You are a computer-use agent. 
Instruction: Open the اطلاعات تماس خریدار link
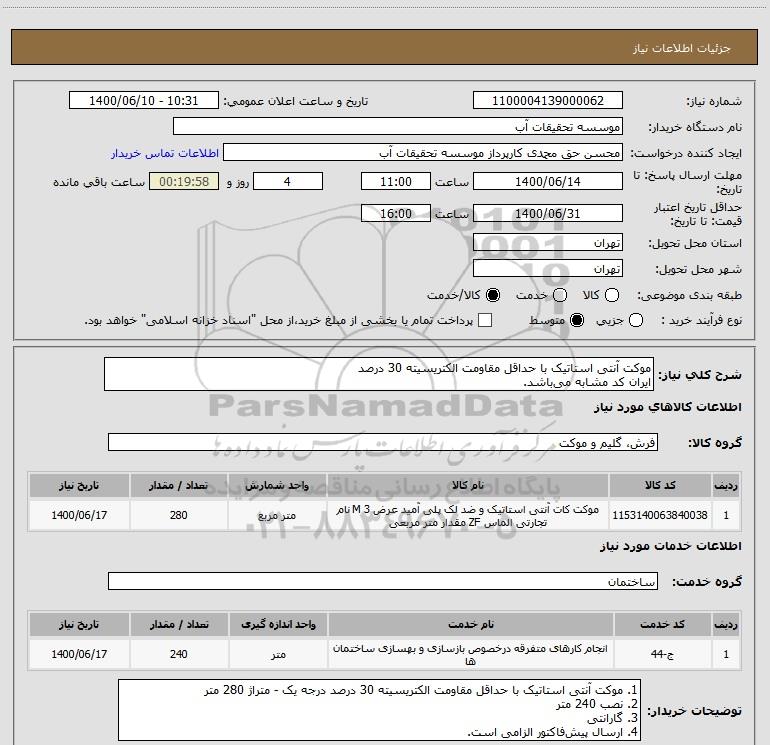tap(165, 153)
